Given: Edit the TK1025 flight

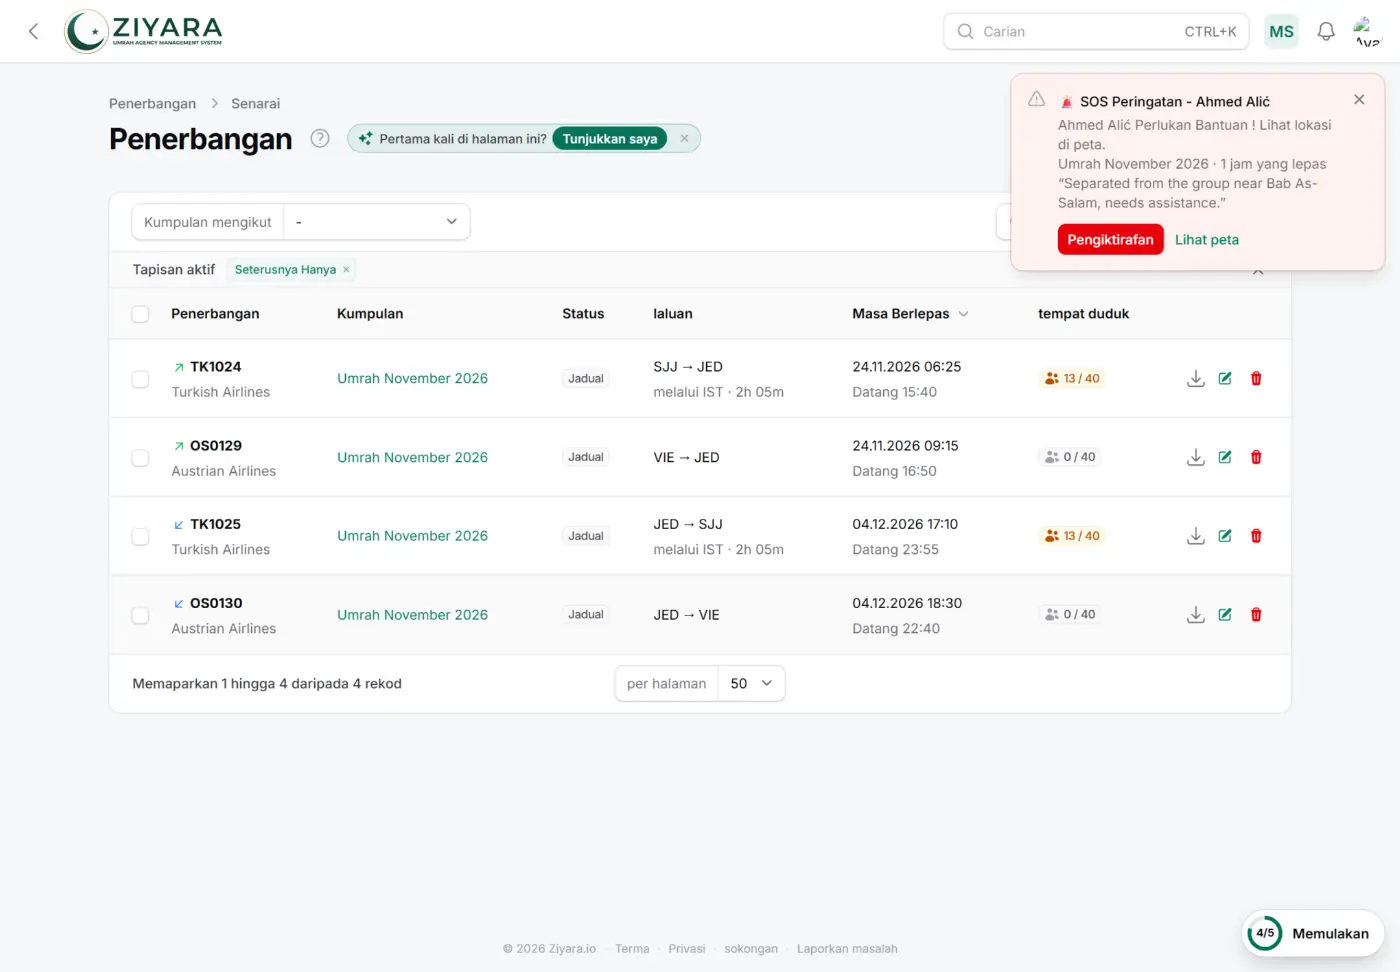Looking at the screenshot, I should point(1225,536).
